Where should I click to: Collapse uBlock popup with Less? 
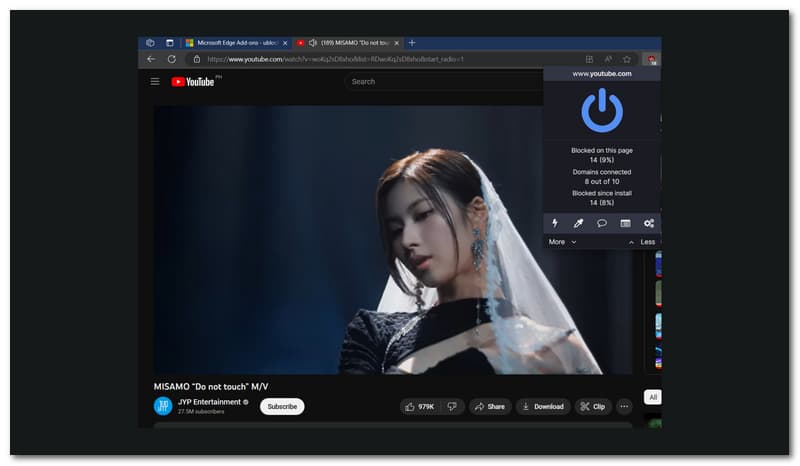(x=642, y=242)
